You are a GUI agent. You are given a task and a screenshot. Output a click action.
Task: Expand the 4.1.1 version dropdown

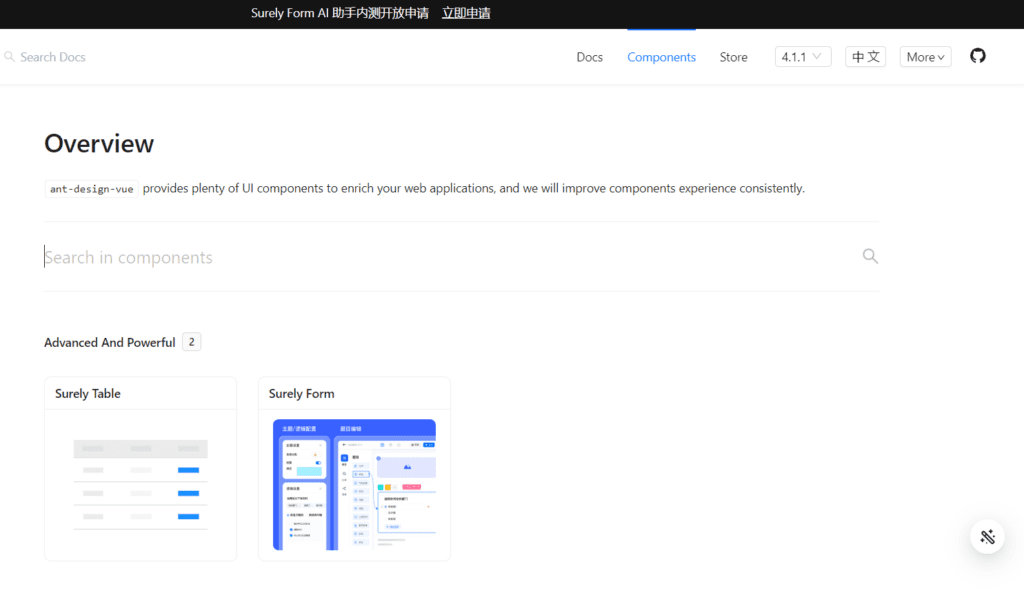click(x=803, y=57)
